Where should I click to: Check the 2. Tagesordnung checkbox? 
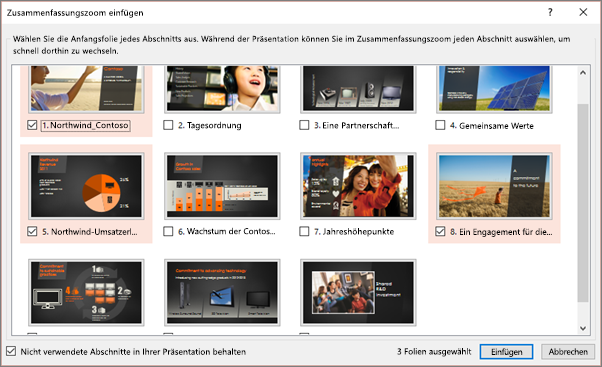(x=168, y=125)
